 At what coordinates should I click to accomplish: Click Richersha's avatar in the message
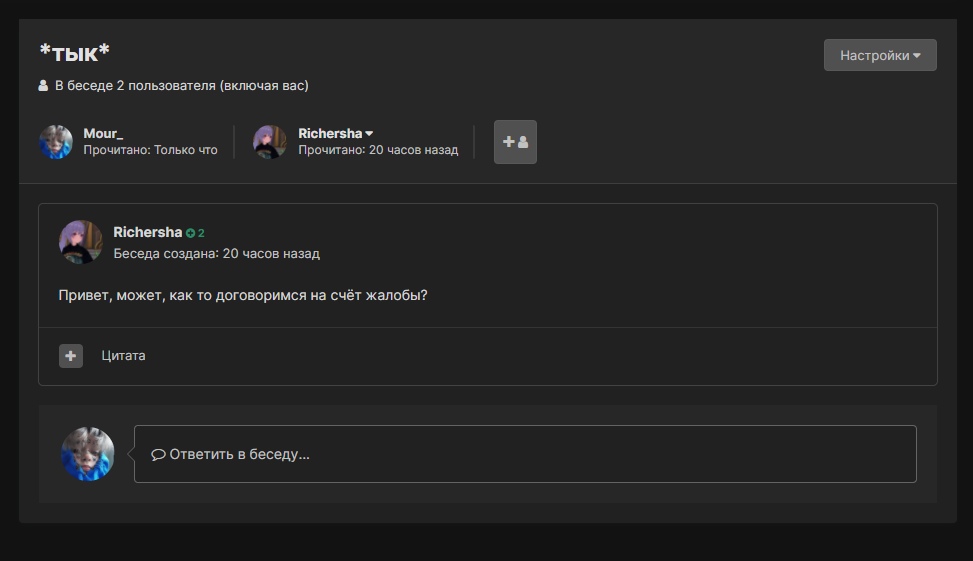(81, 242)
